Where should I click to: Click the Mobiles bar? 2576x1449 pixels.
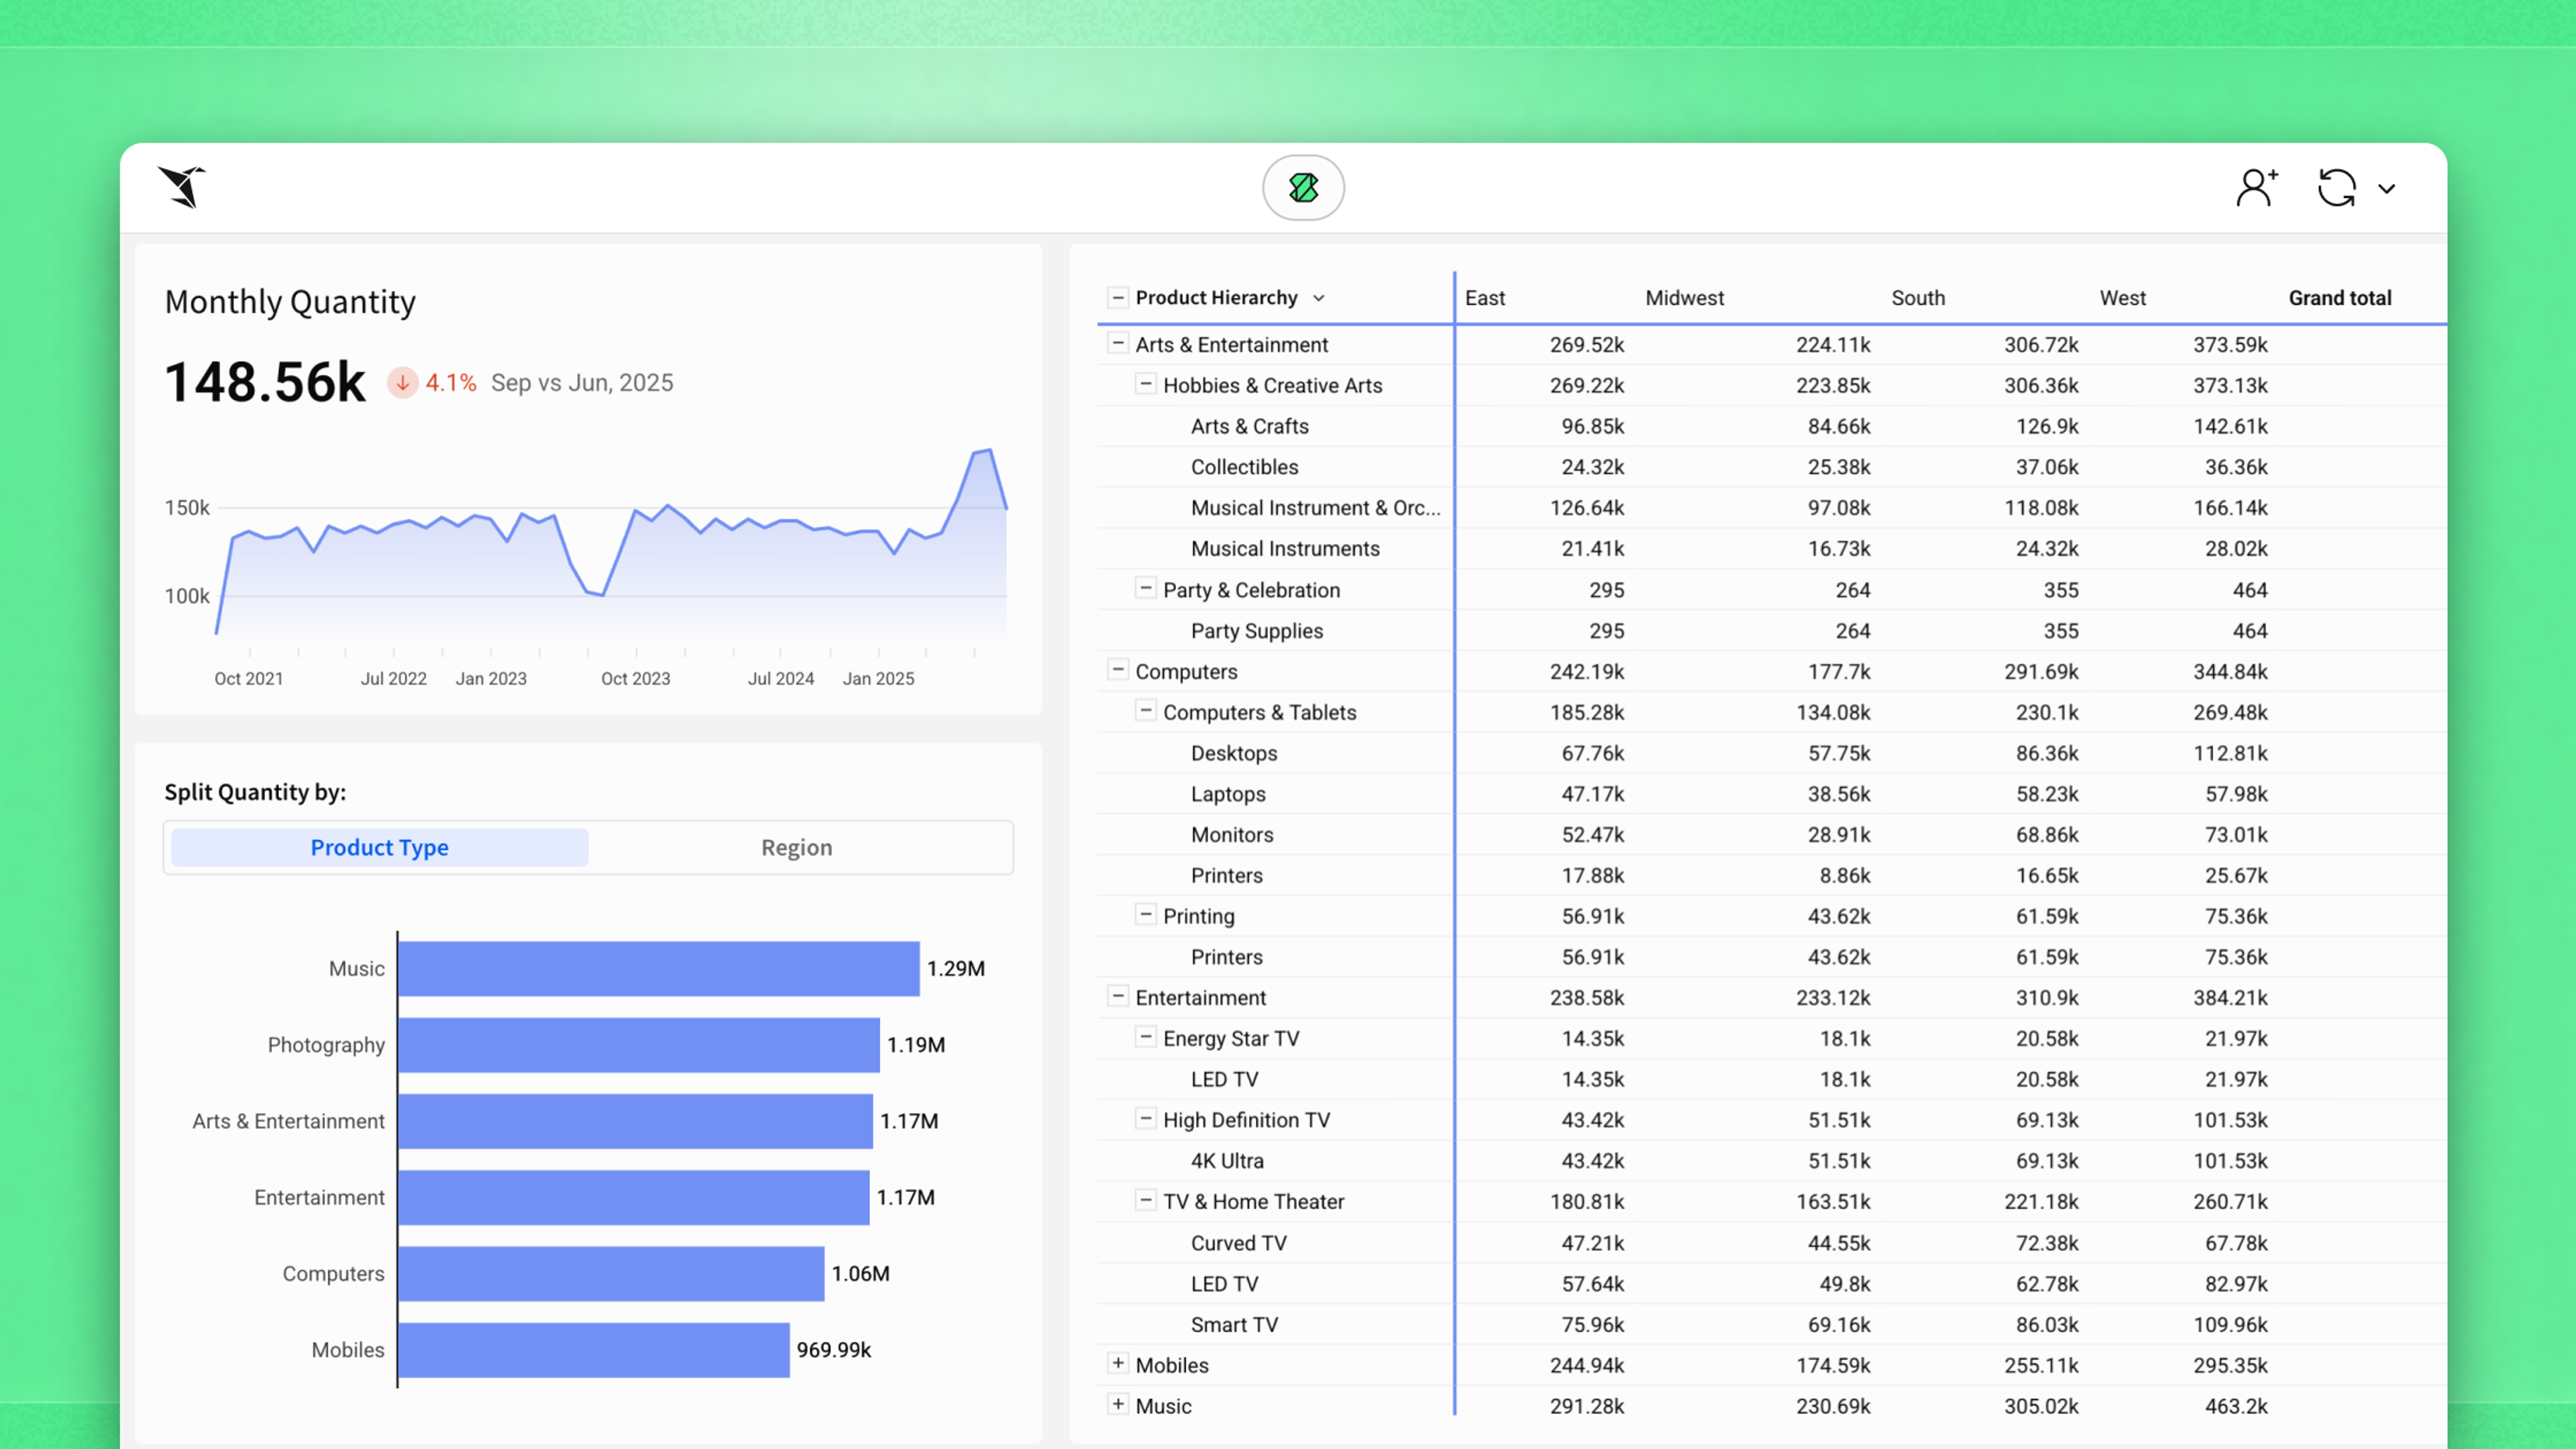coord(594,1350)
